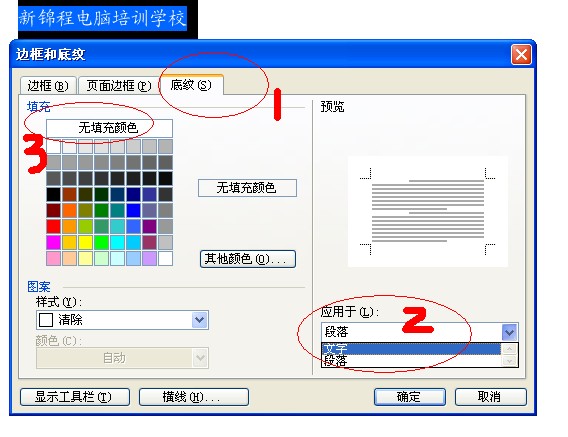Switch to the 边框(B) tab
Screen dimensions: 568x437
48,86
